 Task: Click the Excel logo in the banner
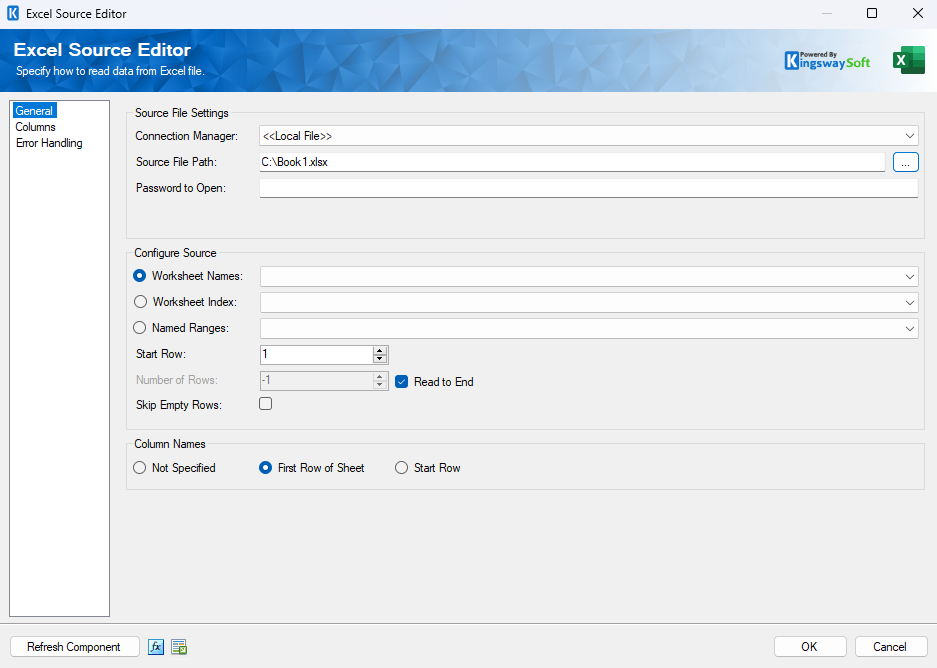tap(908, 61)
